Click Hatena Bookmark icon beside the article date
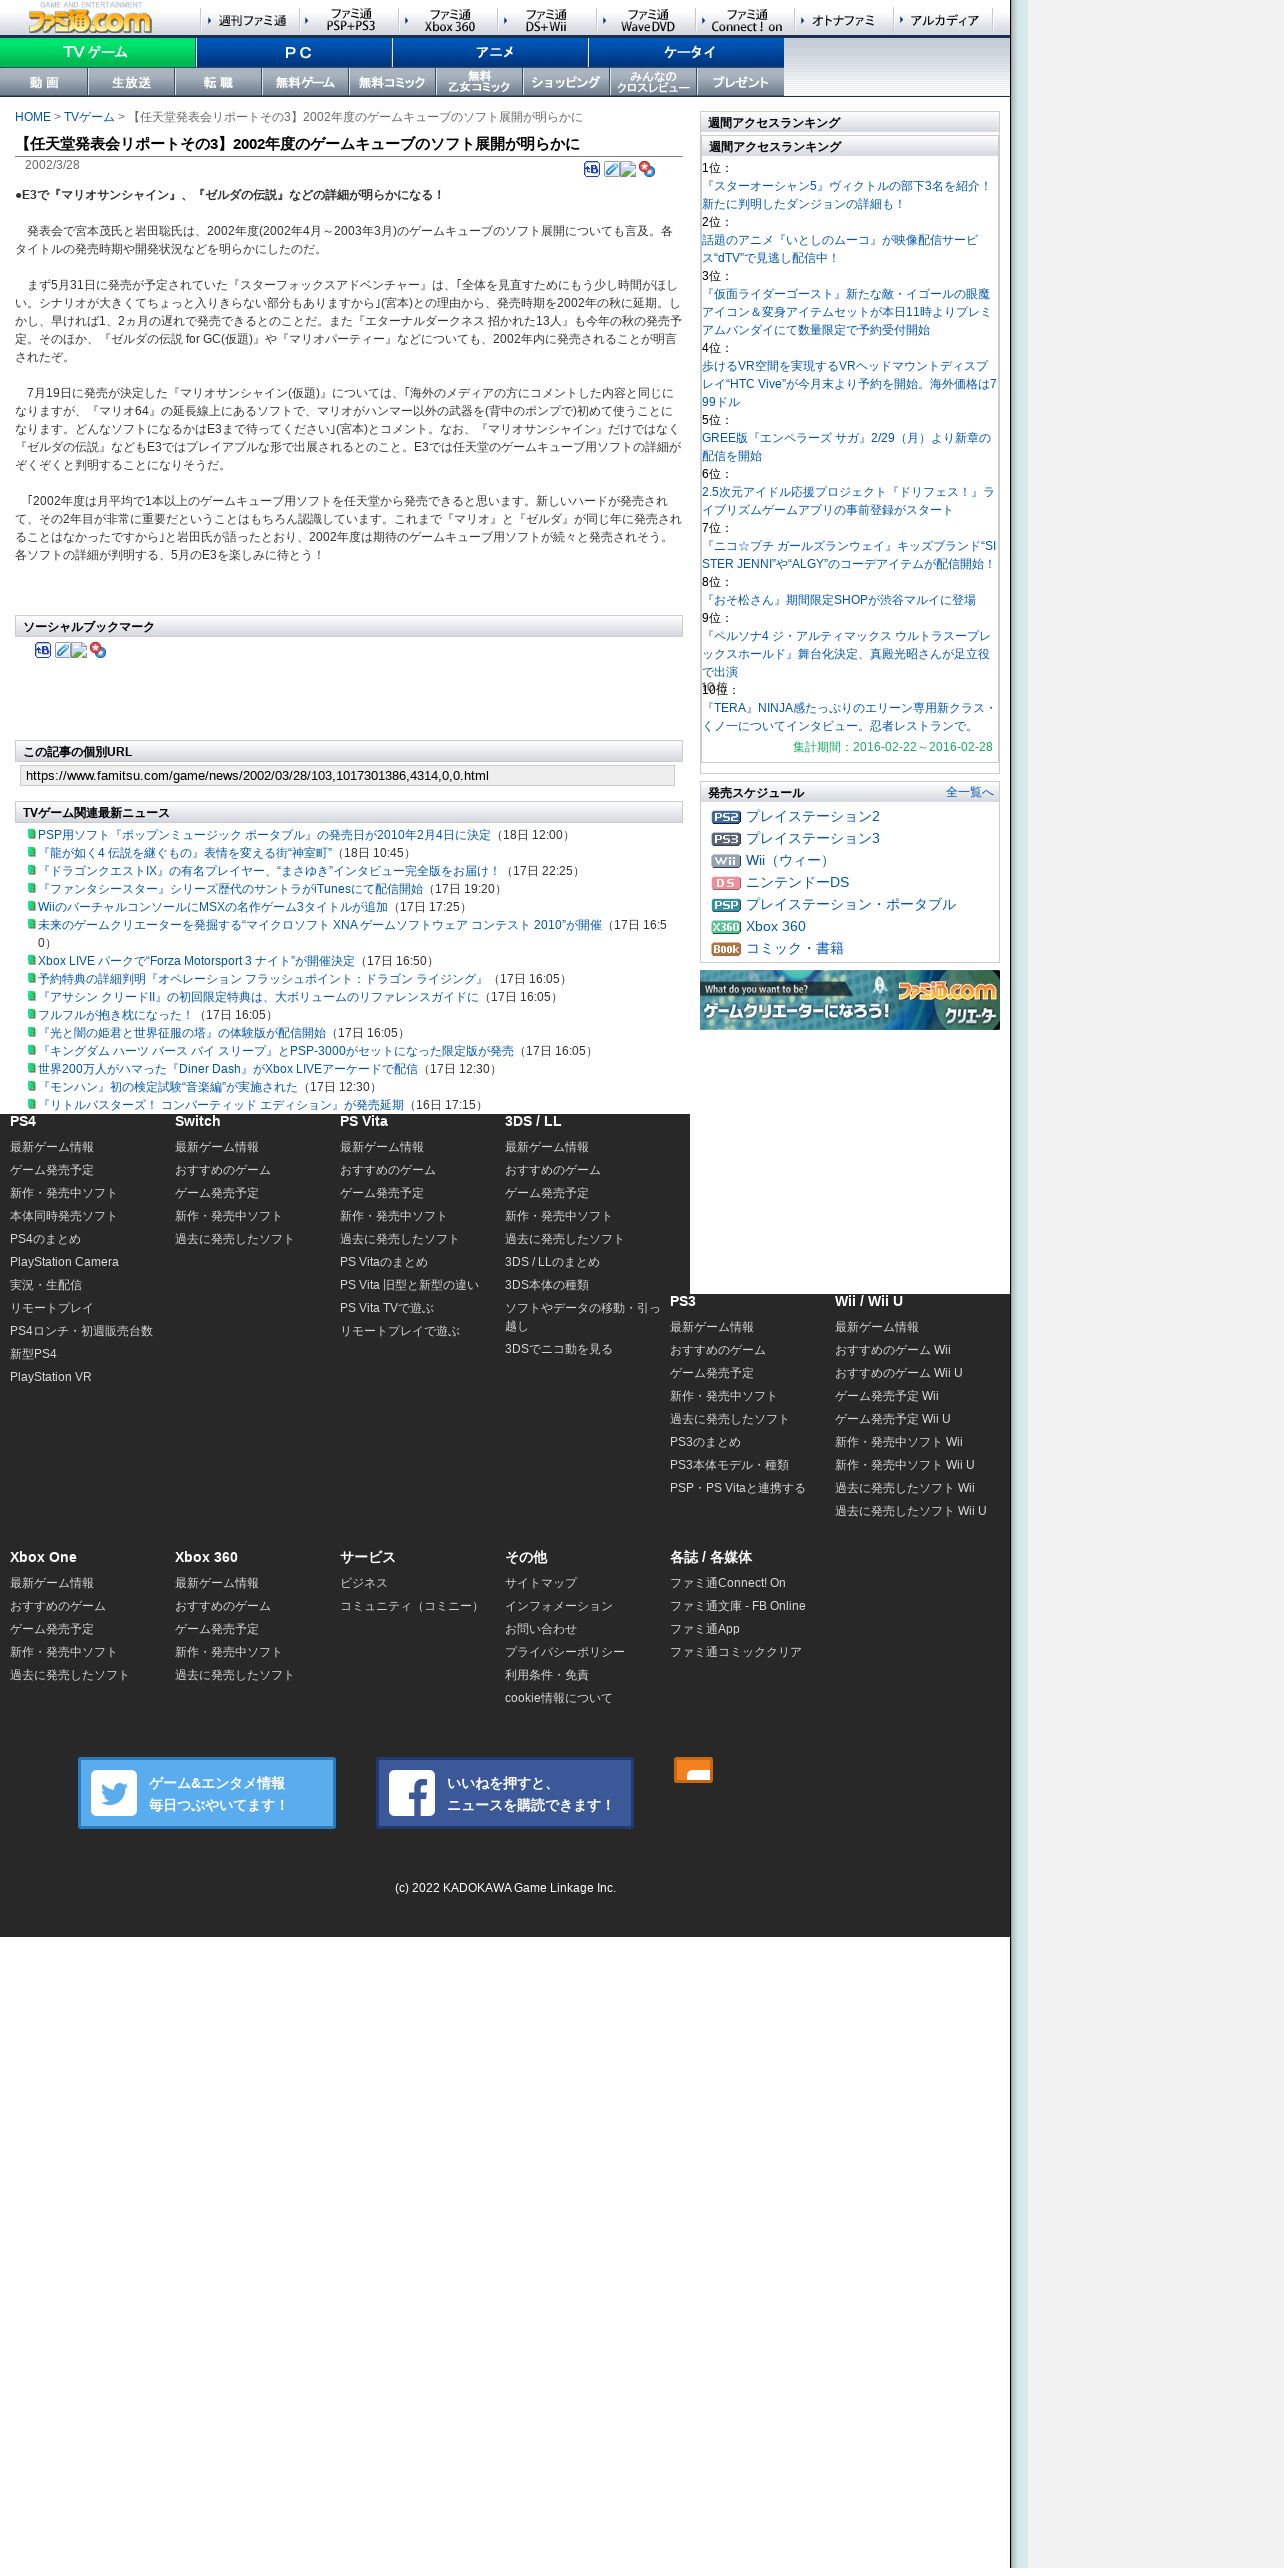The image size is (1284, 2568). [x=592, y=169]
